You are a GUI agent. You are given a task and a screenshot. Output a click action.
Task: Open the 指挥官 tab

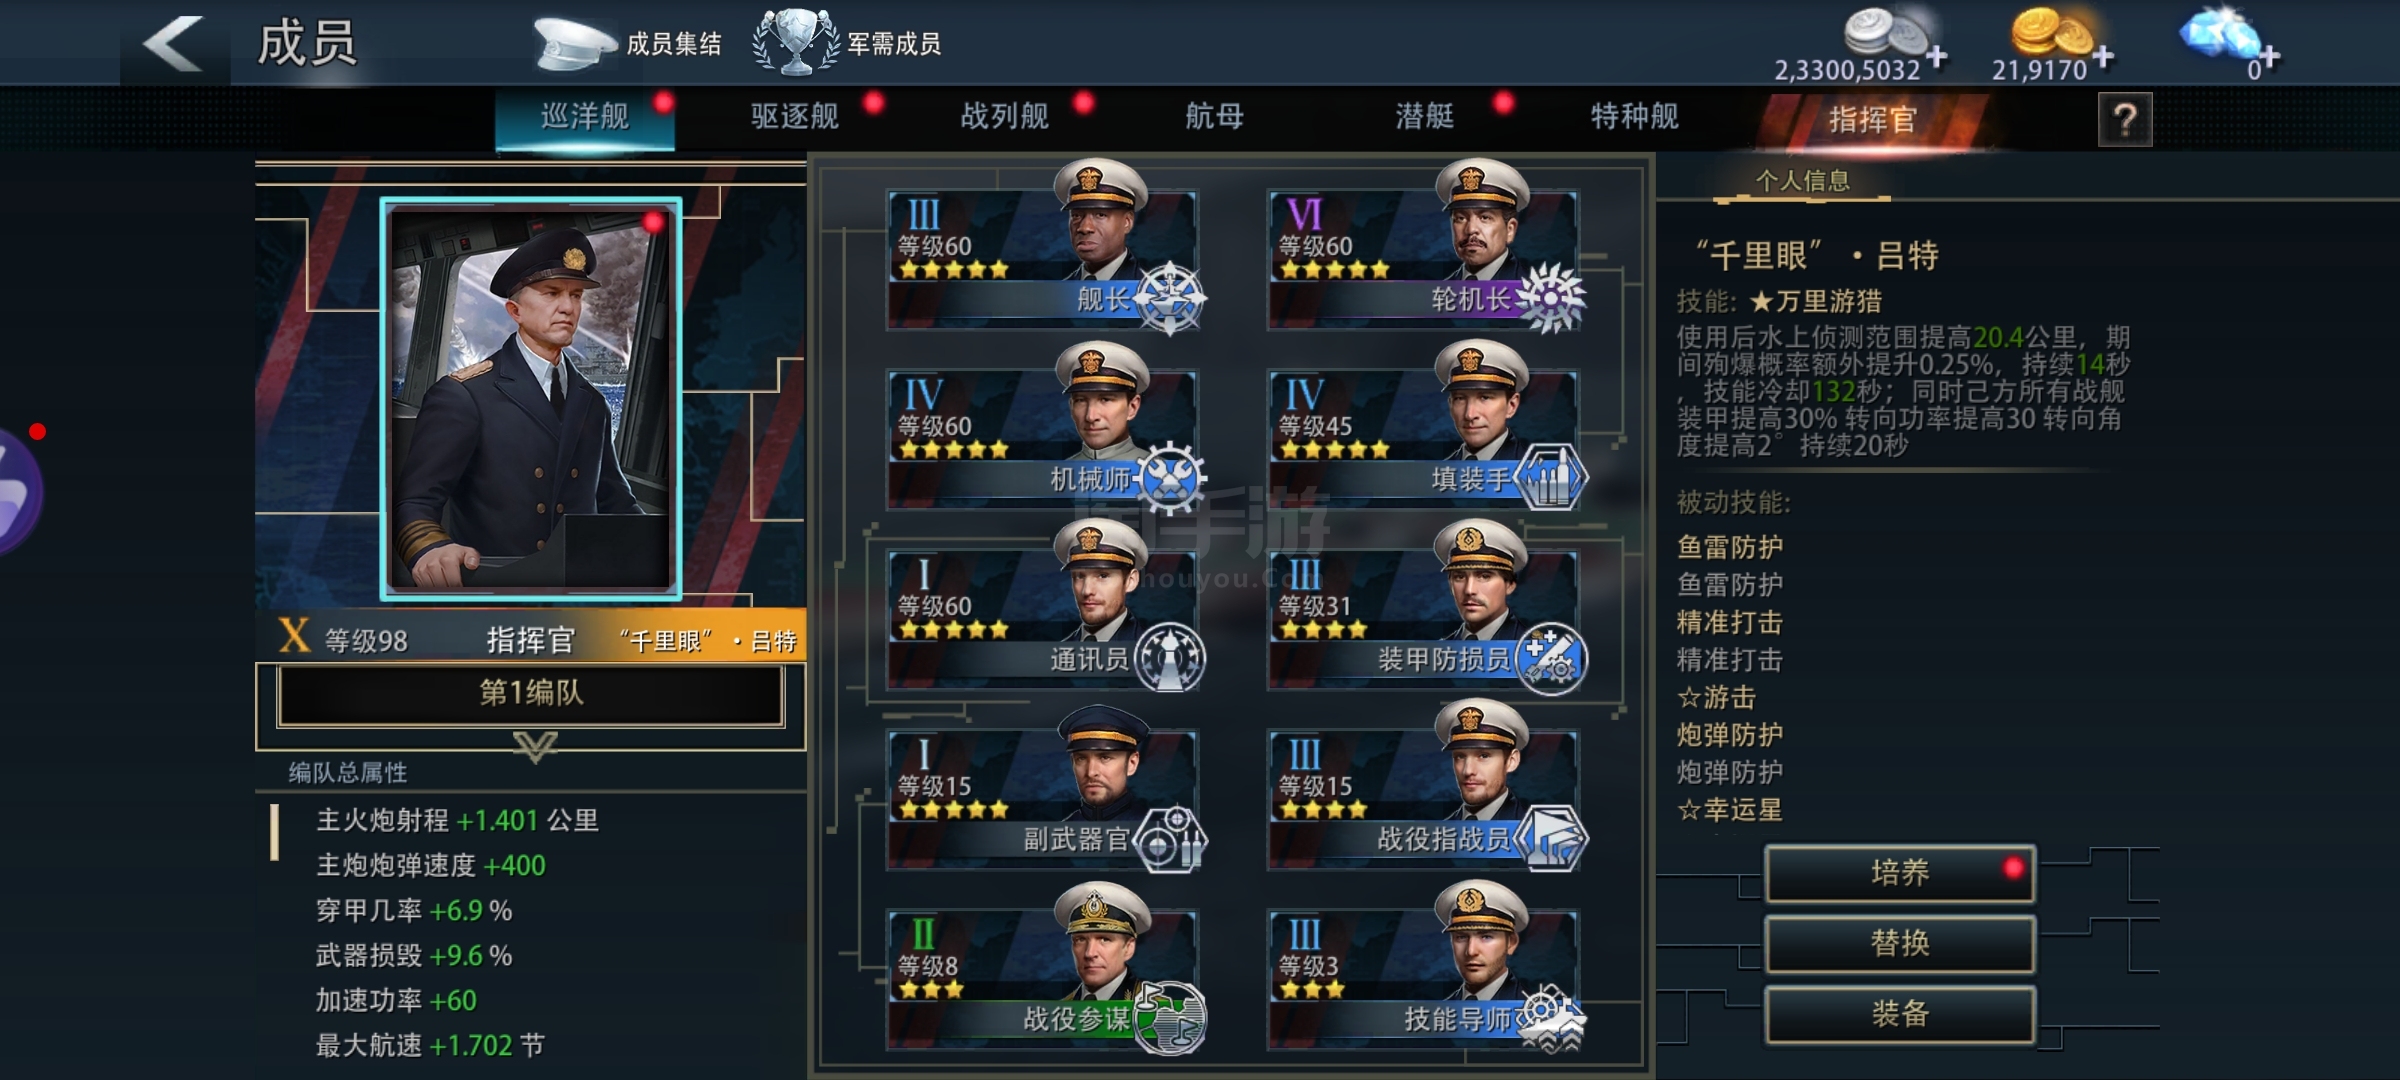(1872, 120)
